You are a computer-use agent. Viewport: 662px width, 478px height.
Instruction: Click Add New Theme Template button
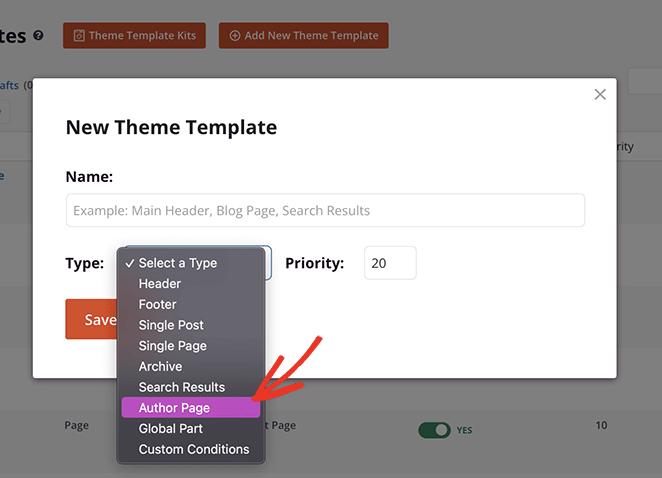[x=304, y=35]
